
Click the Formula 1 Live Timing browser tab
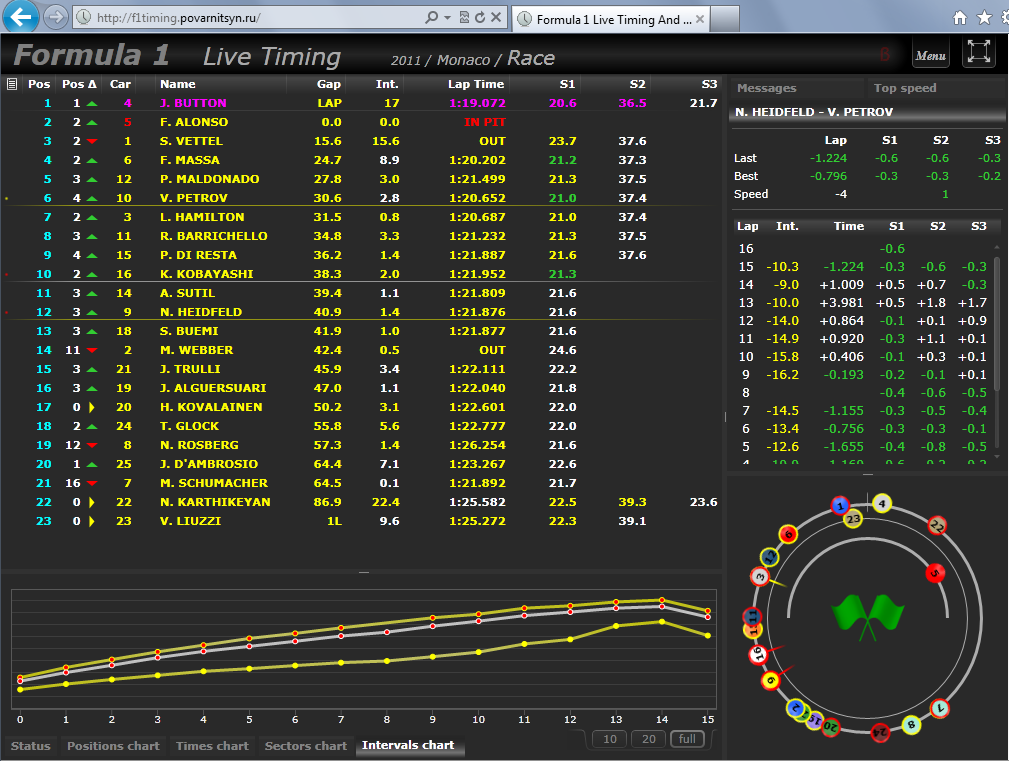(x=611, y=19)
